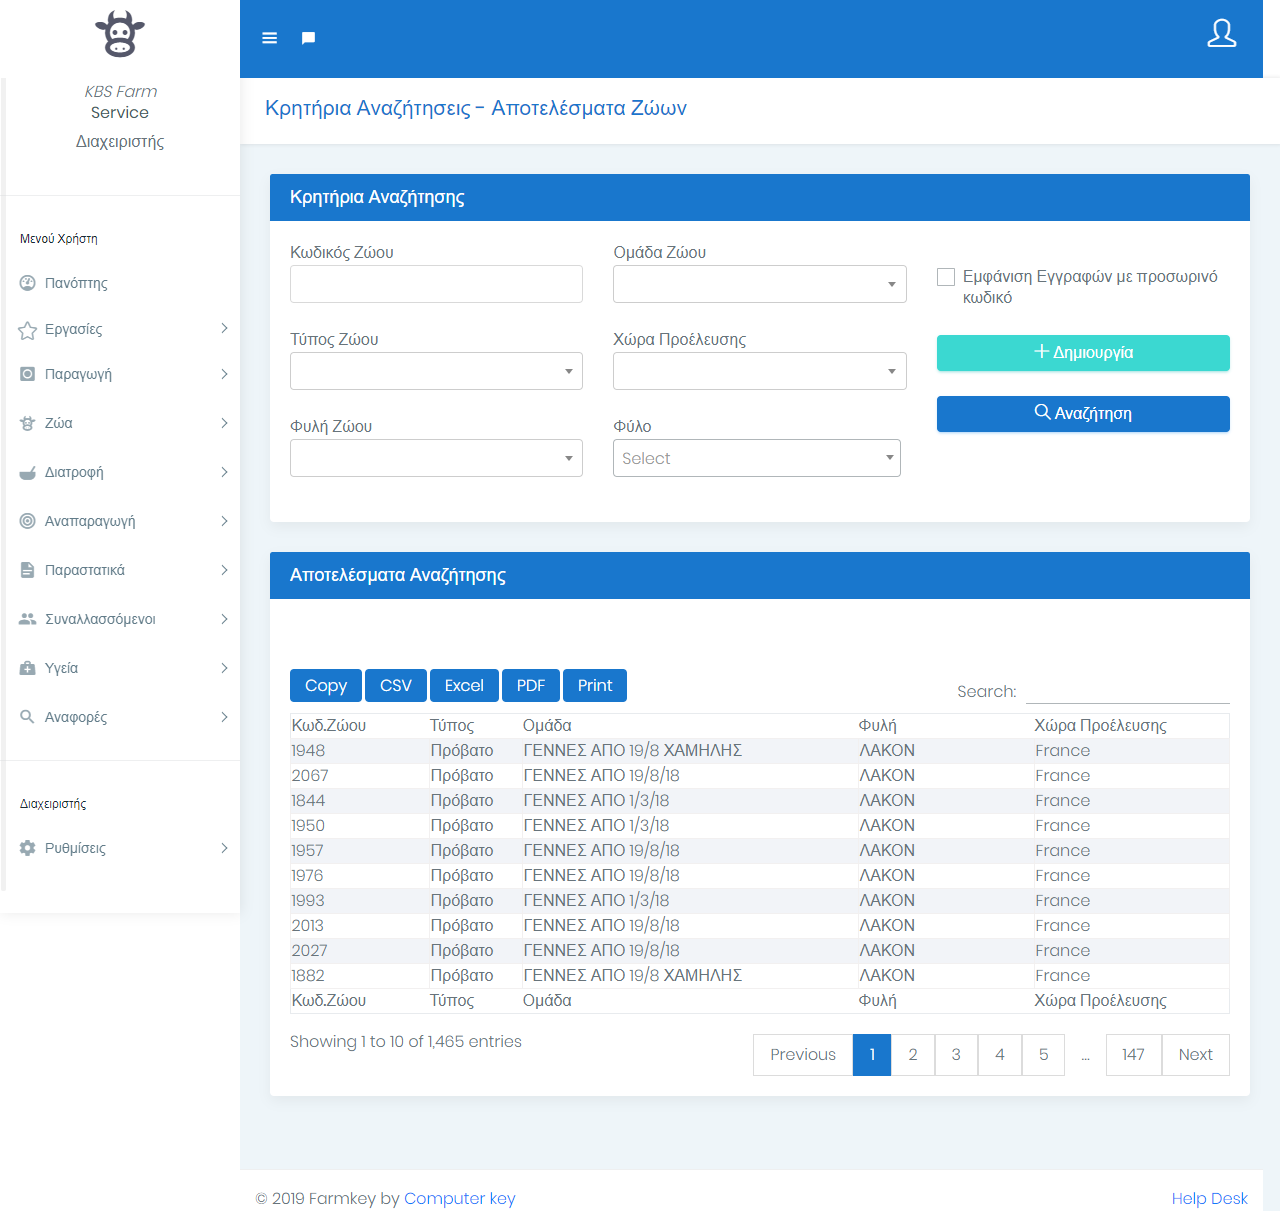The height and width of the screenshot is (1228, 1280).
Task: Click the Υγεία medical kit icon
Action: [28, 668]
